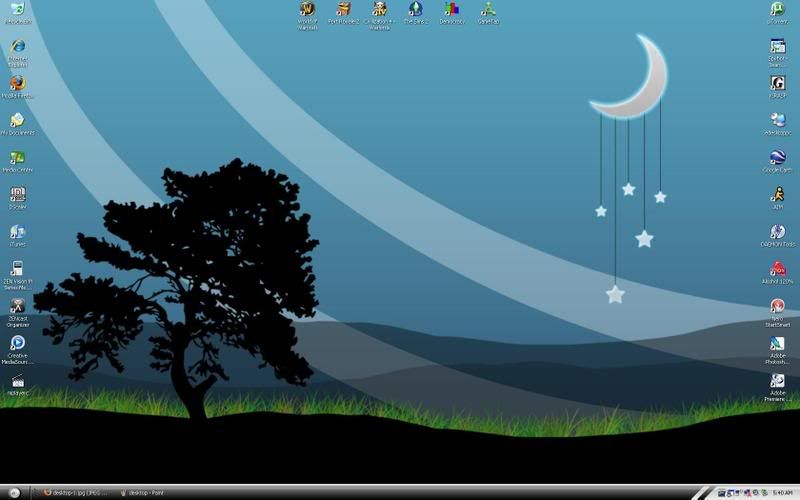
Task: Open Civilization IV Warlords shortcut
Action: point(379,10)
